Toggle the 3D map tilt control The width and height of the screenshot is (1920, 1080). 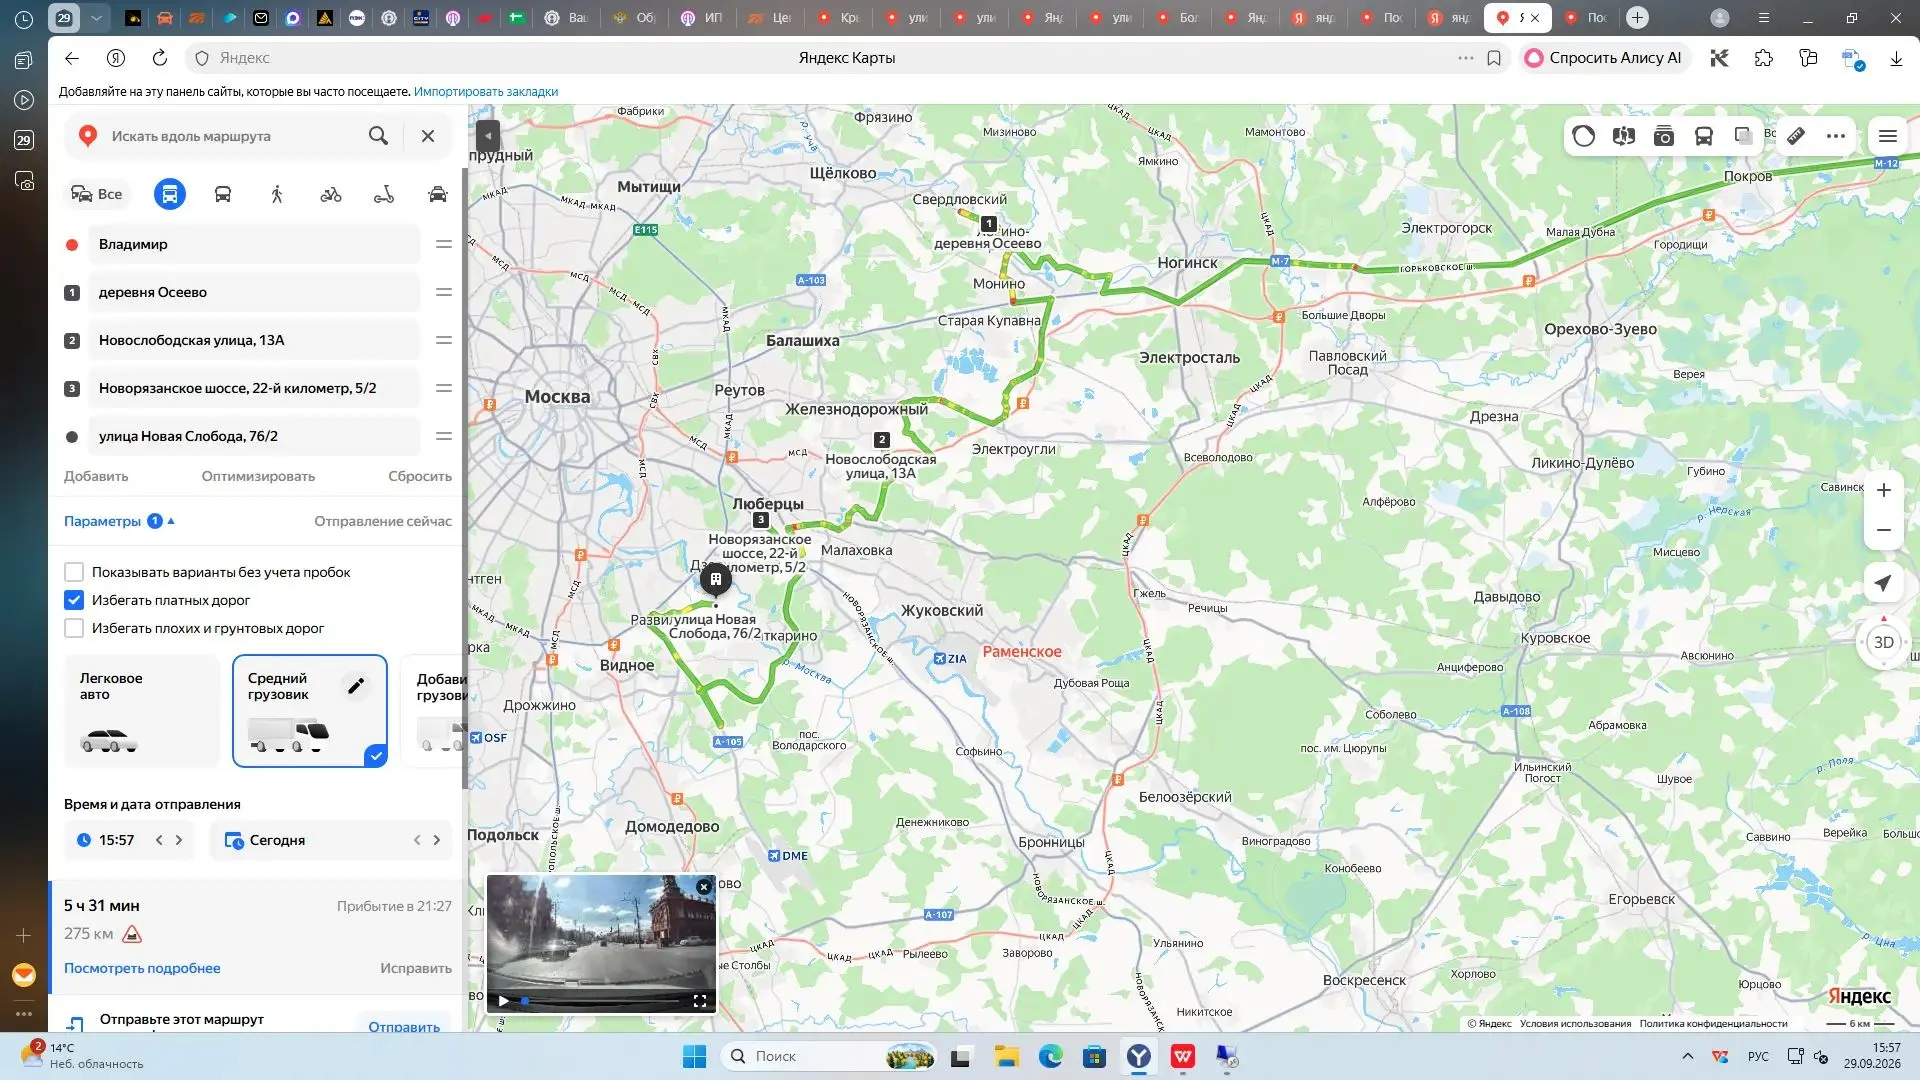point(1884,642)
